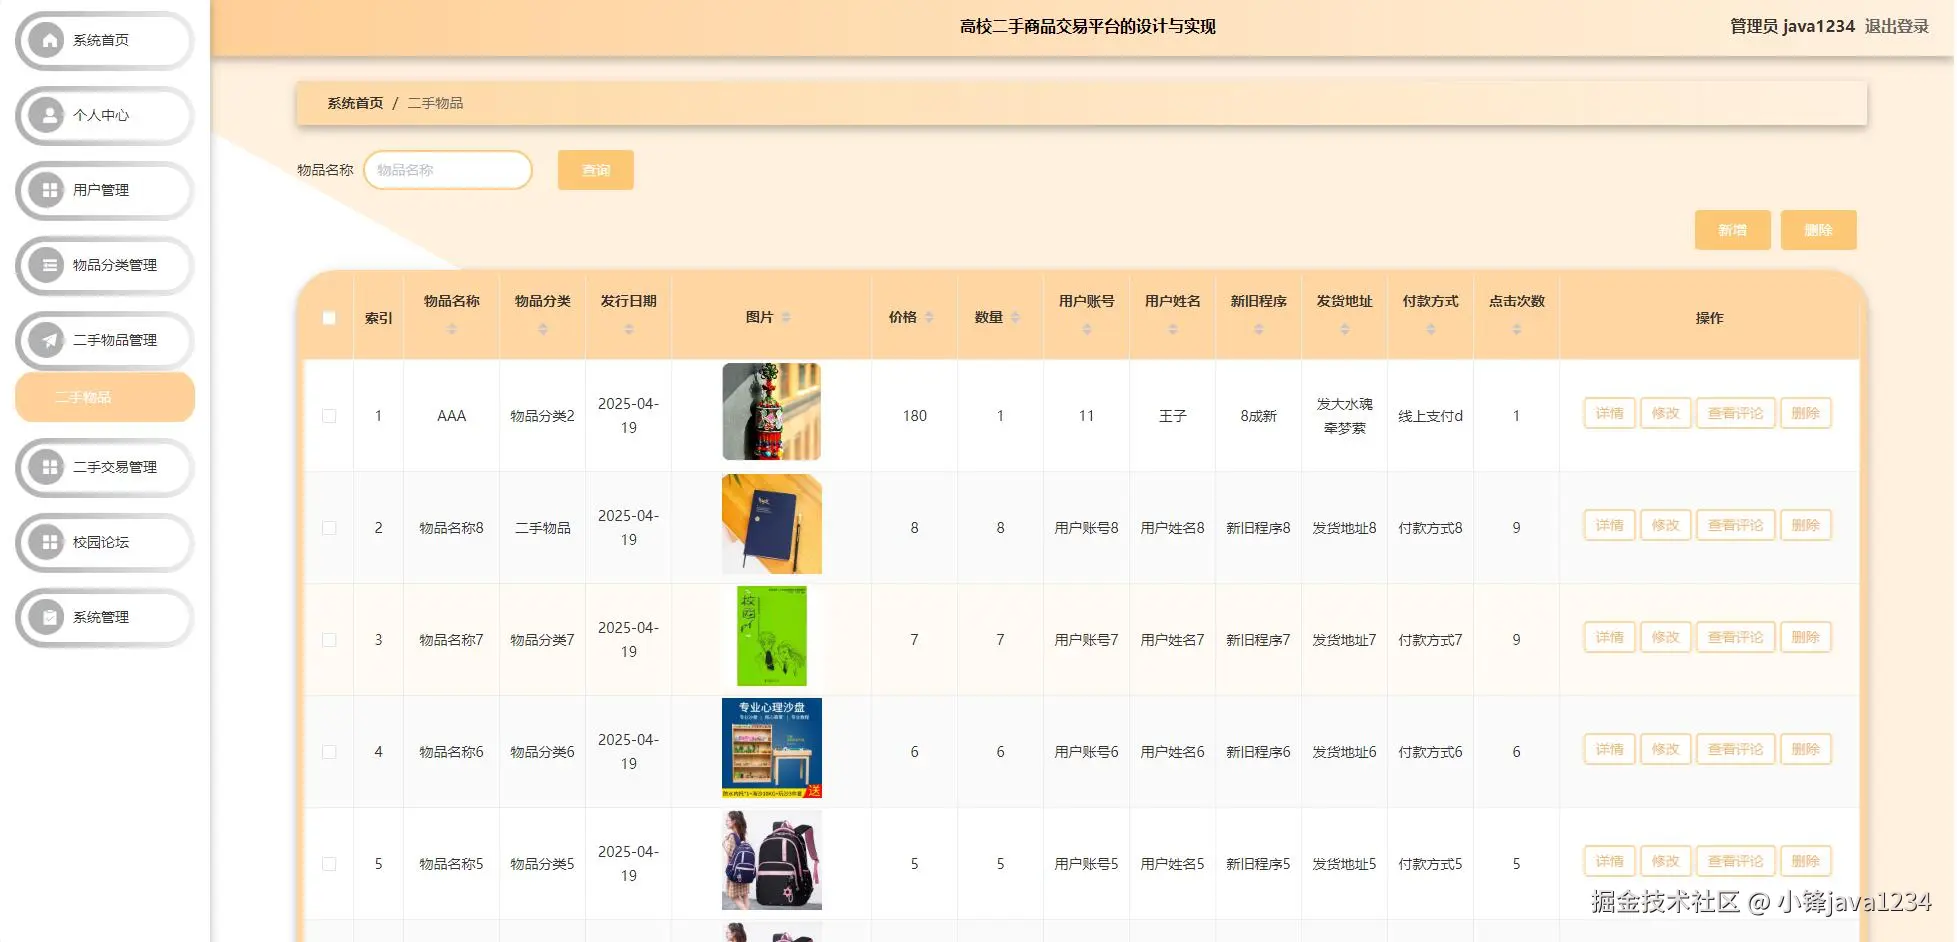The height and width of the screenshot is (942, 1957).
Task: Open the 专业心理沙盘 thumbnail for 物品名称6
Action: pos(771,748)
